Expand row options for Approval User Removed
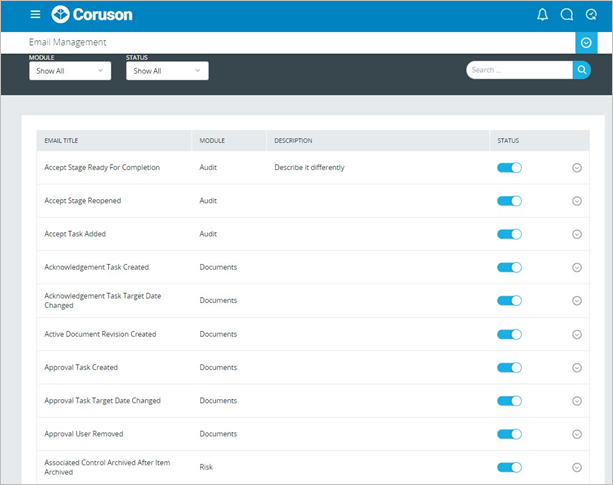 coord(577,434)
